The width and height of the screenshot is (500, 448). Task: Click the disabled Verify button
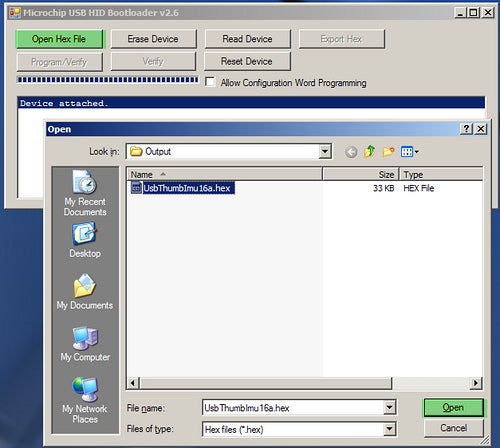point(153,61)
